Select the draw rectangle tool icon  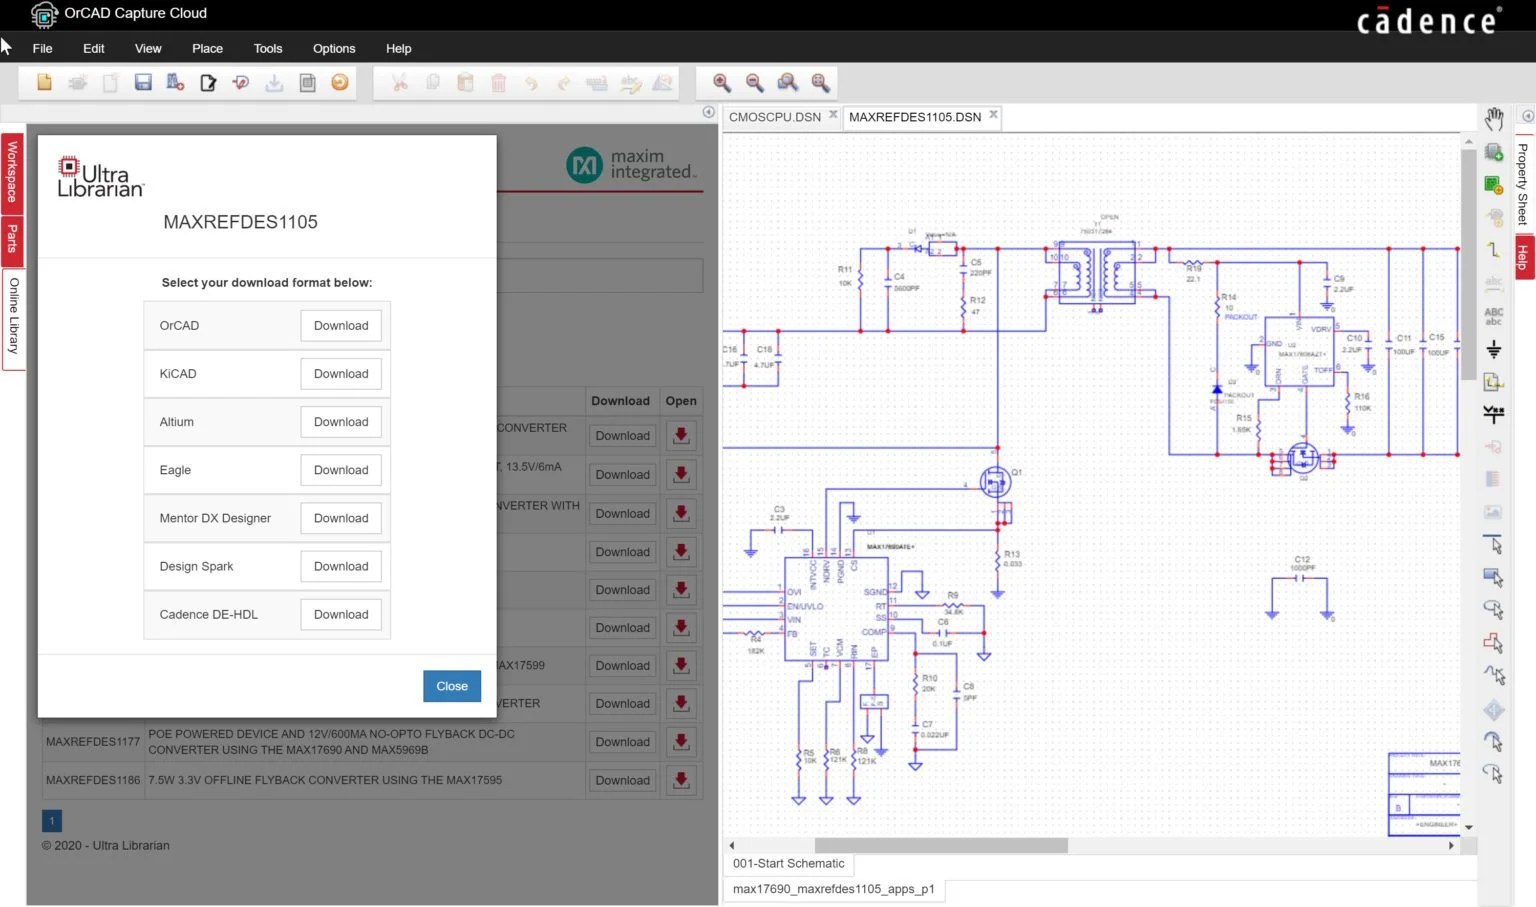tap(1494, 577)
